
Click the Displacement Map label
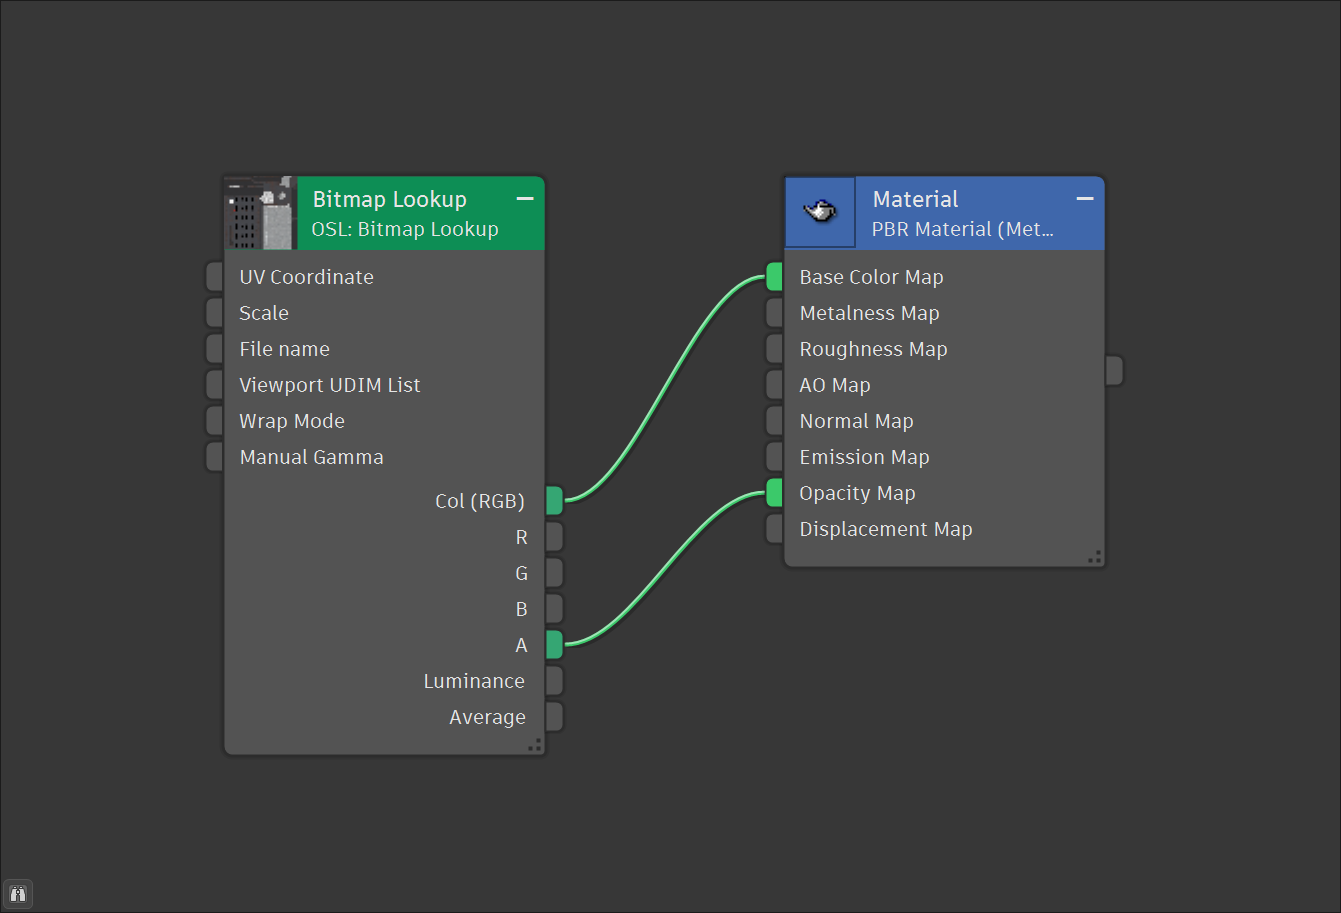pyautogui.click(x=886, y=529)
